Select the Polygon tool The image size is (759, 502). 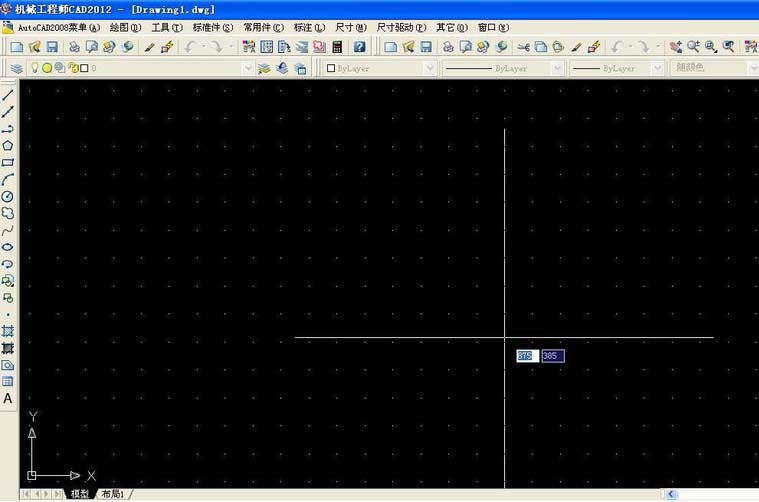click(8, 146)
